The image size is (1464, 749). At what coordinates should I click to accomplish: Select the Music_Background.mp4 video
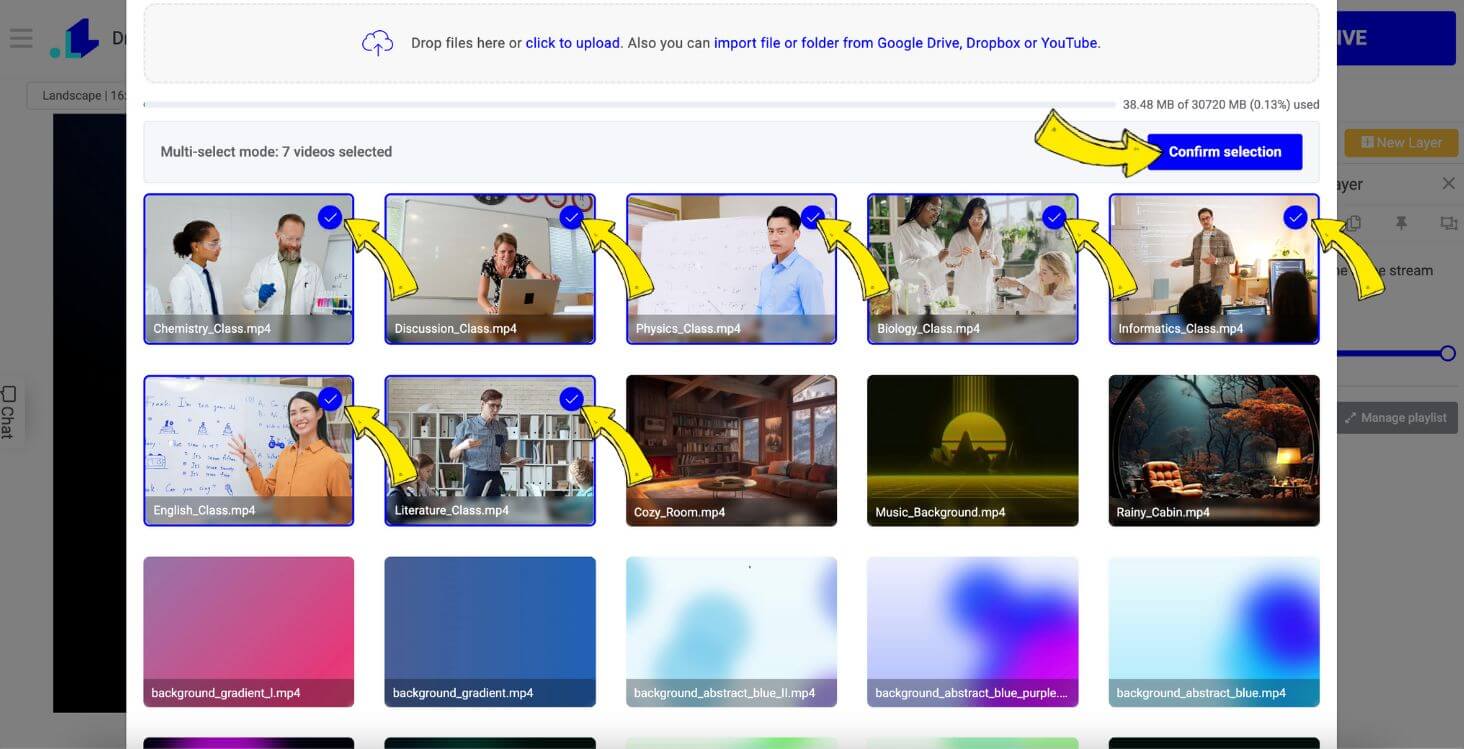[x=972, y=450]
